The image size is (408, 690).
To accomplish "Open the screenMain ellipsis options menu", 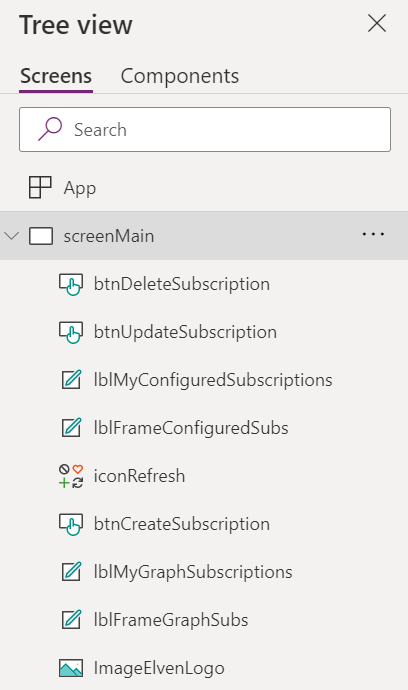I will [373, 234].
